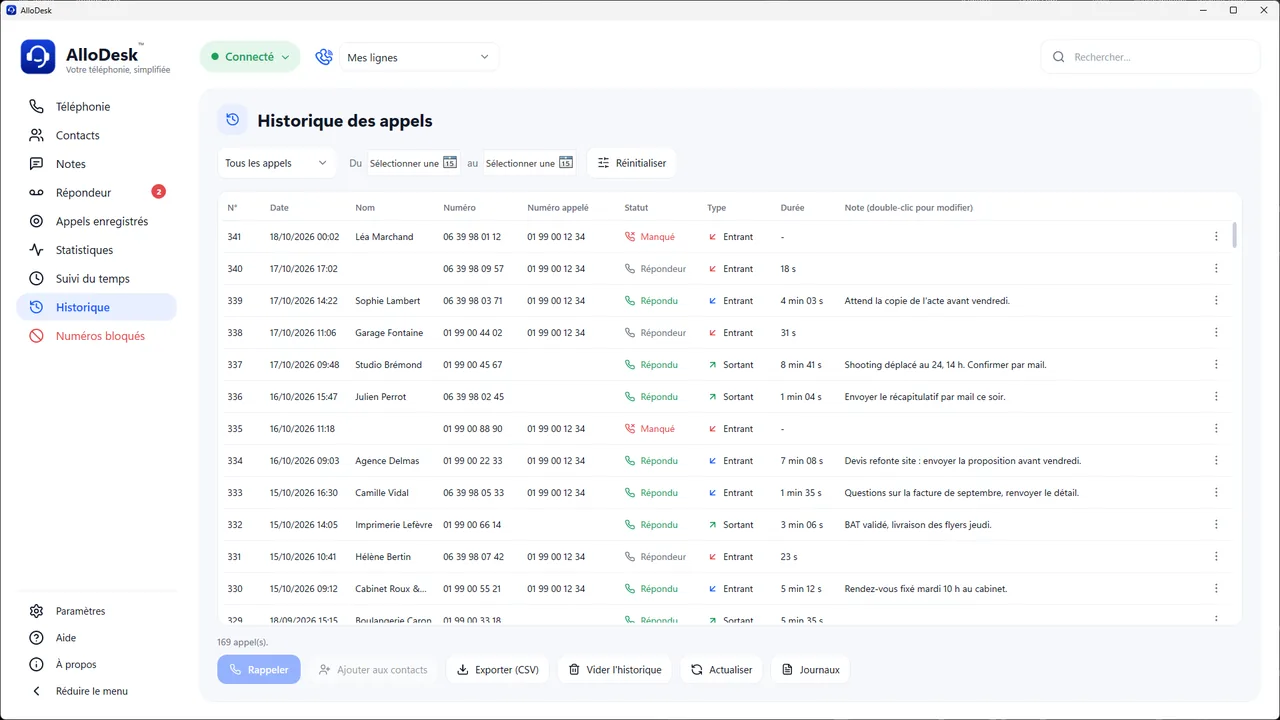Open options menu for call 338
This screenshot has height=720, width=1280.
pyautogui.click(x=1216, y=333)
